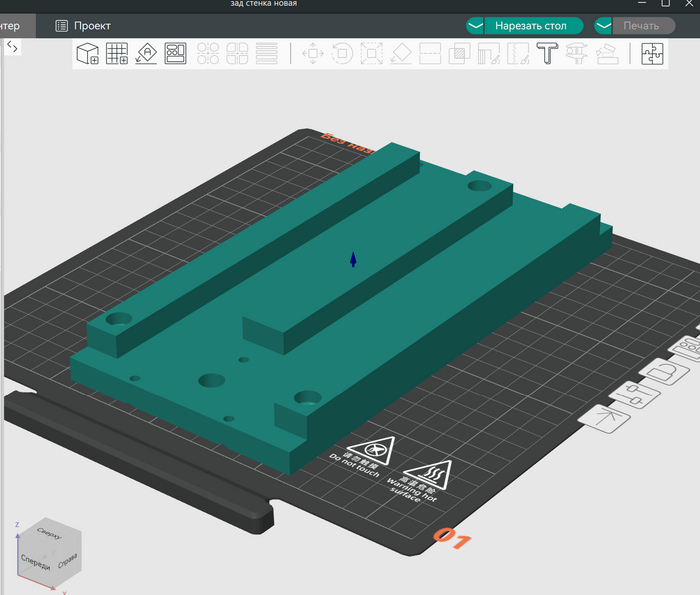Expand the dropdown arrow beside Нарезать стол

coord(475,26)
